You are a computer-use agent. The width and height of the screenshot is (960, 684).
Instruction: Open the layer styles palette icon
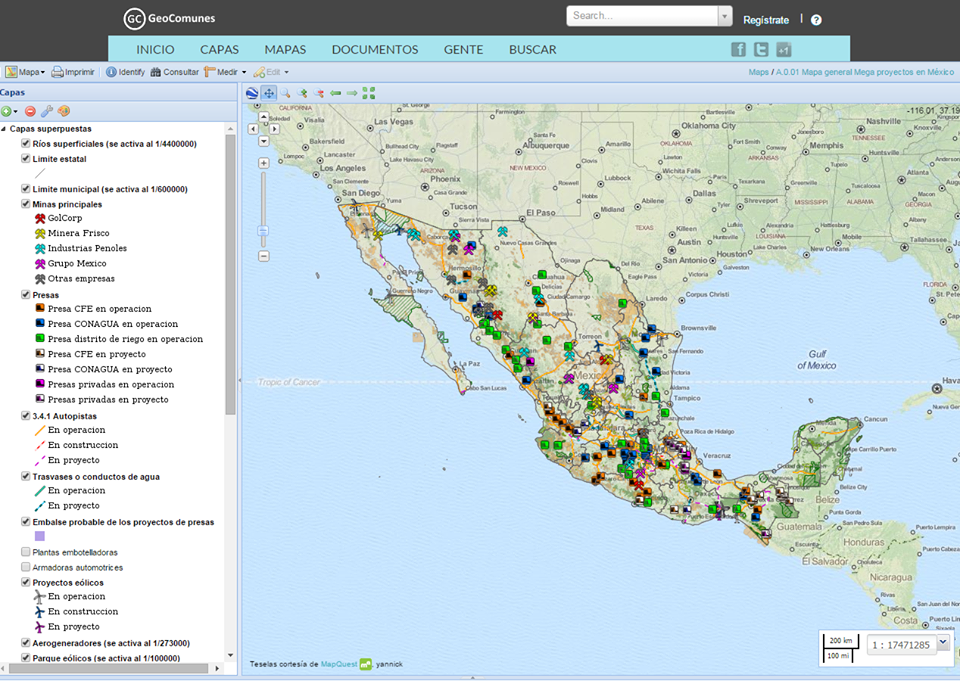(x=64, y=111)
